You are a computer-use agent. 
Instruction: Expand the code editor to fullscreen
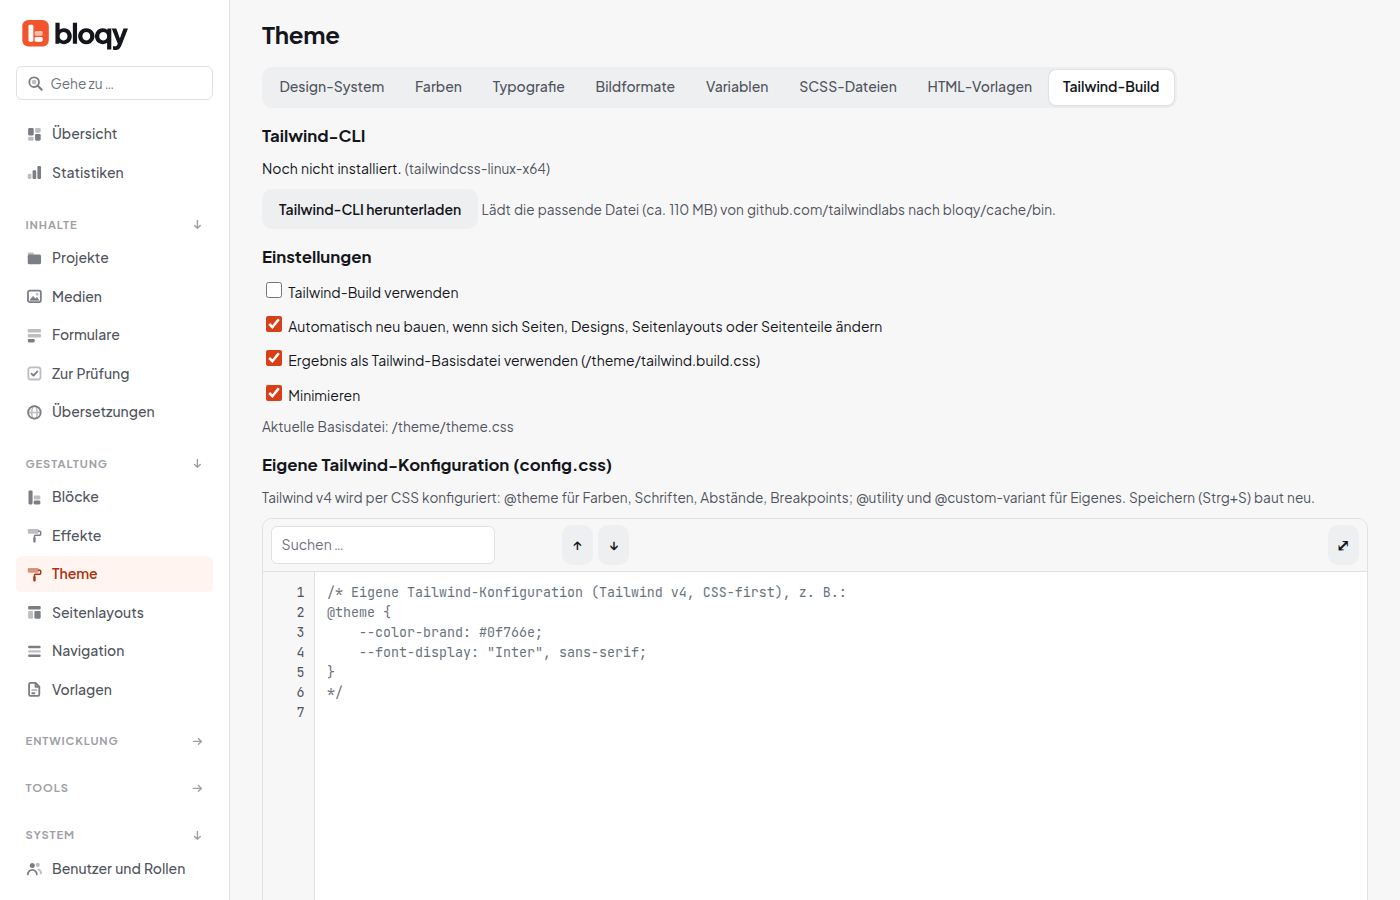pos(1343,545)
